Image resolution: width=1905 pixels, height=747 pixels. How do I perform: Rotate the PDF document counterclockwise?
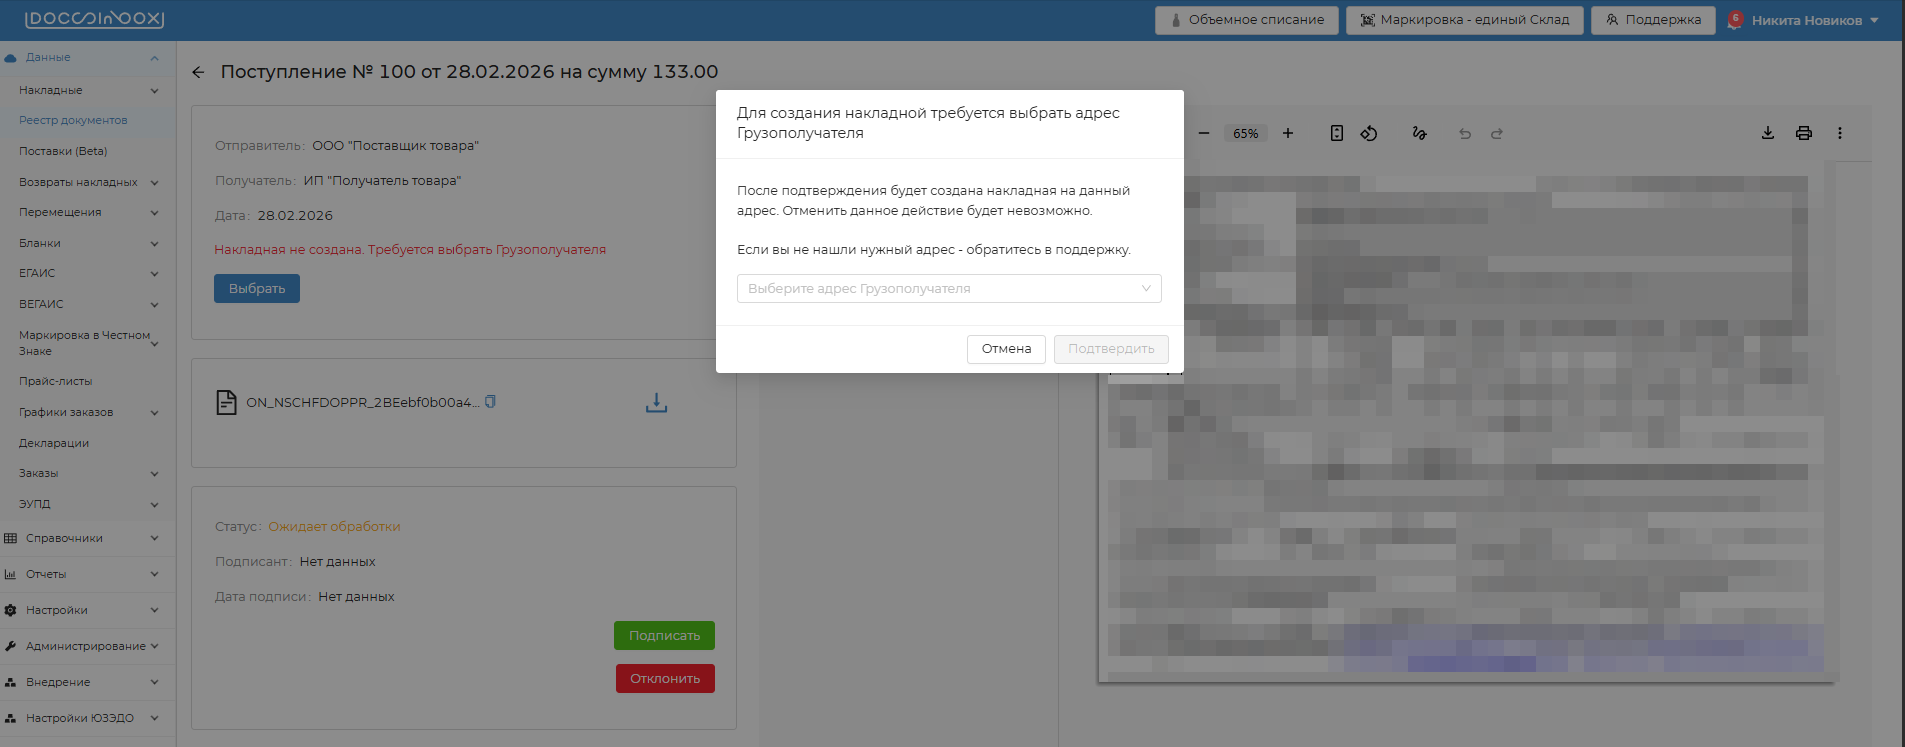tap(1369, 133)
